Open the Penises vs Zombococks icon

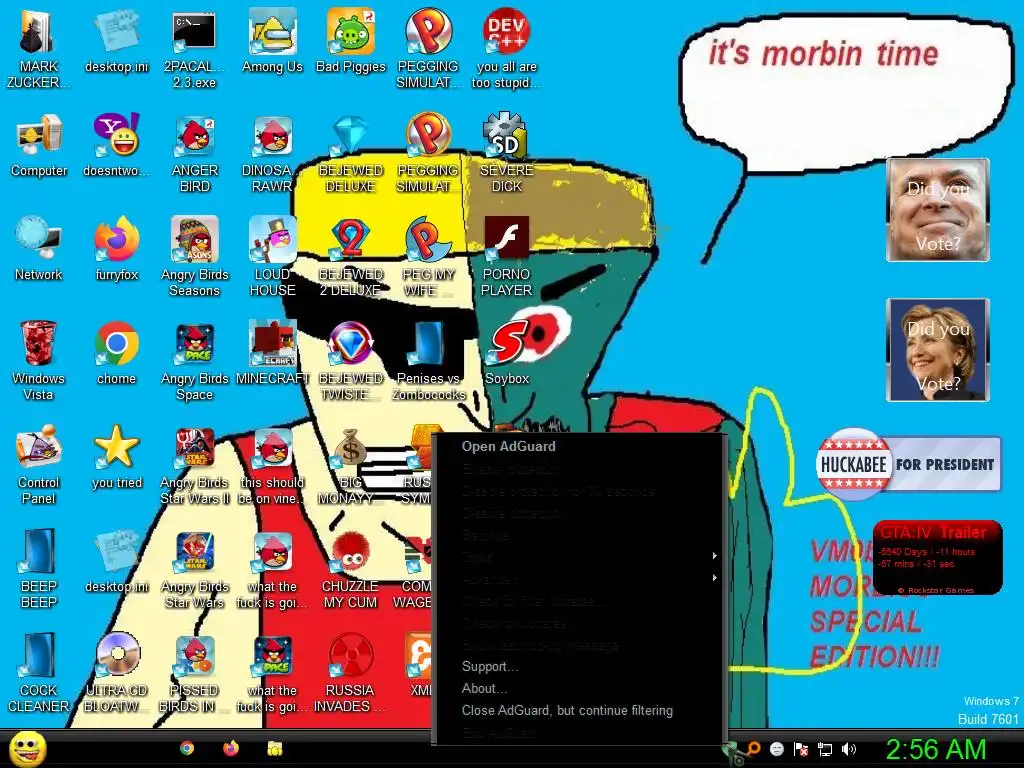(x=428, y=360)
